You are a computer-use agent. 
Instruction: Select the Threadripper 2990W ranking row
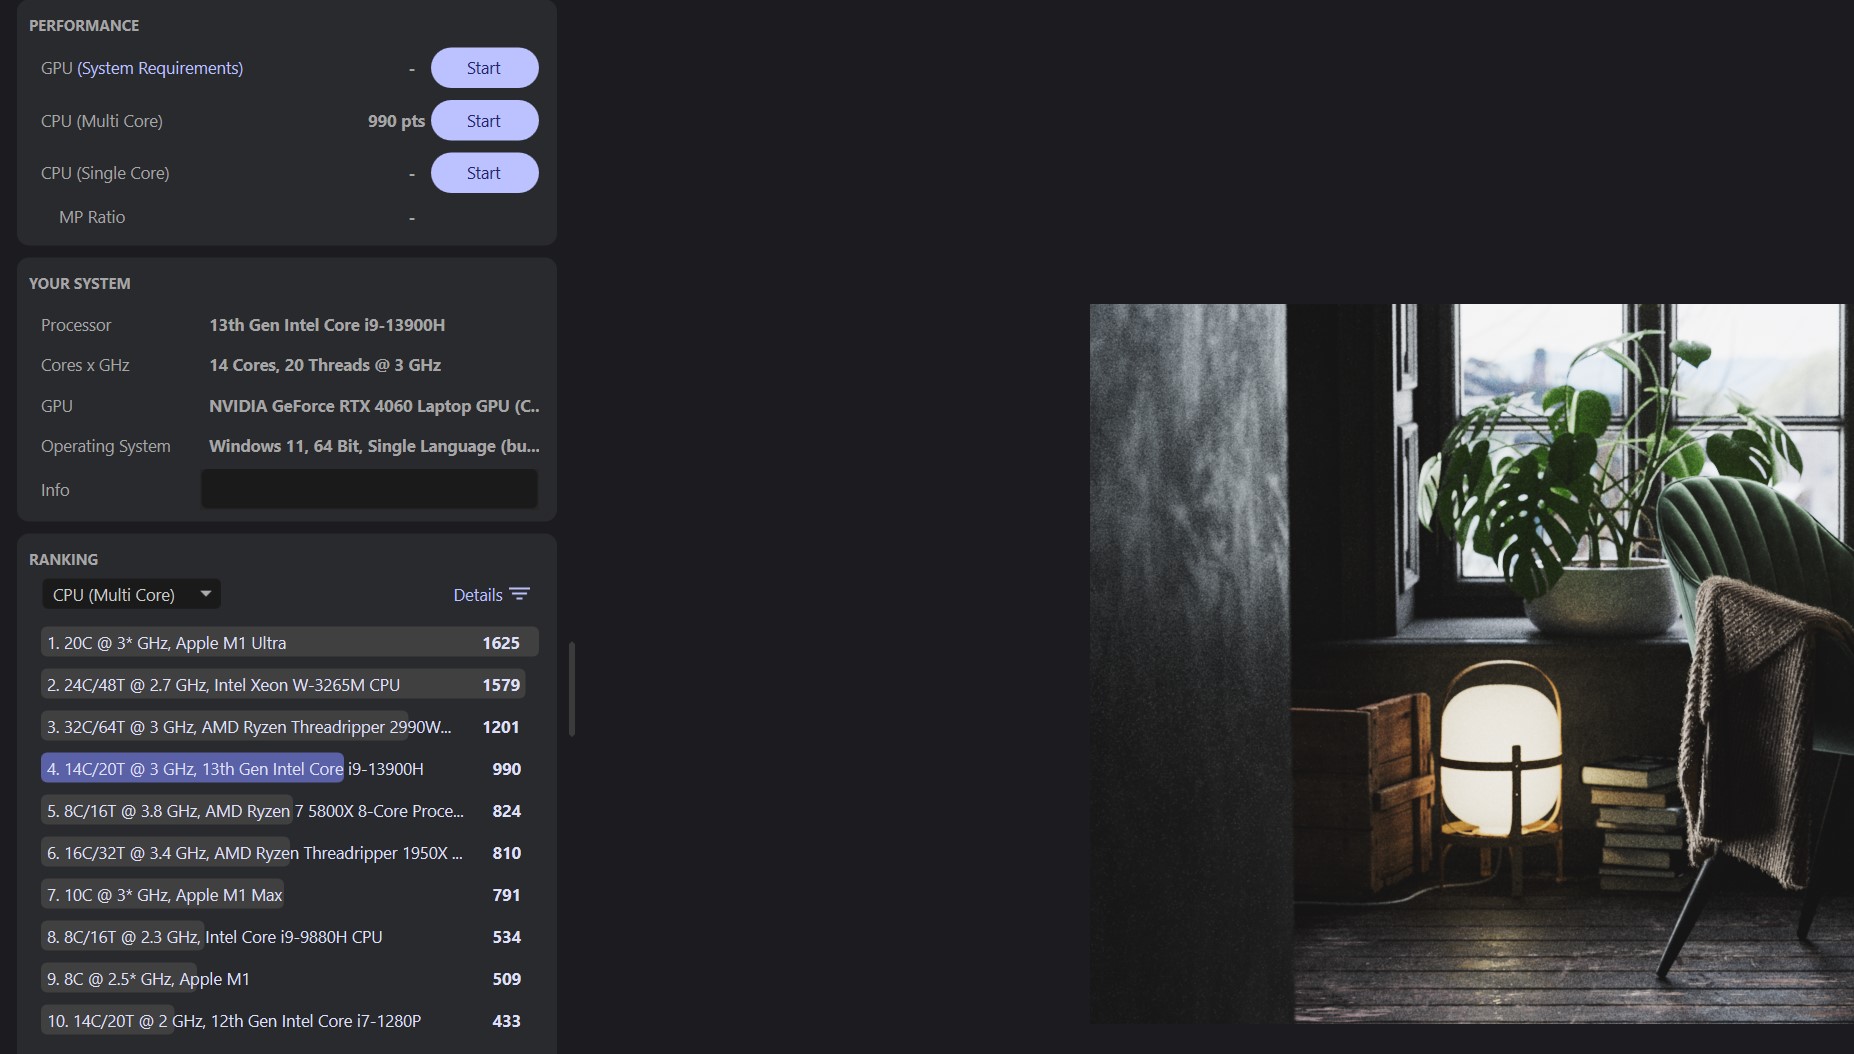click(289, 727)
